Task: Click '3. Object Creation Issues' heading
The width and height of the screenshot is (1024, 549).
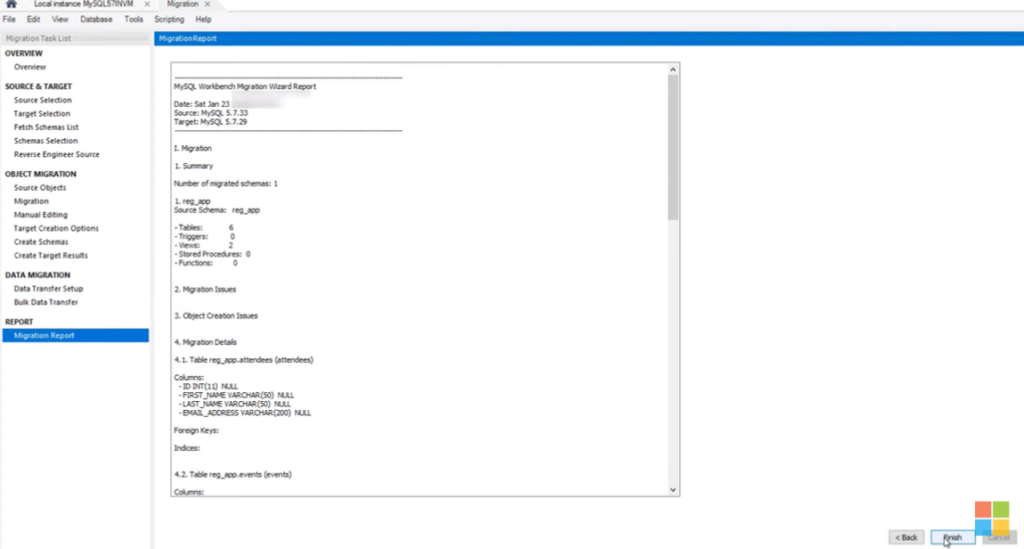Action: click(x=216, y=316)
